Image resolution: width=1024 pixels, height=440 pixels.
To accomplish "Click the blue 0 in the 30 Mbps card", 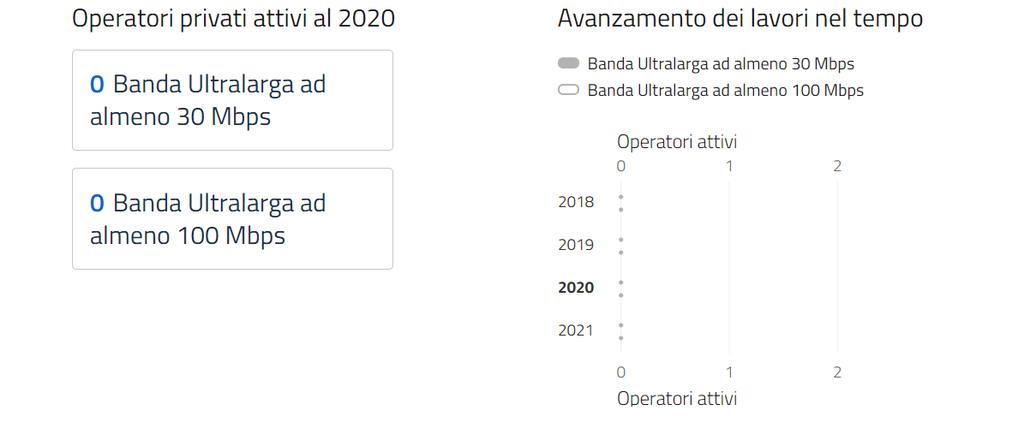I will (x=97, y=85).
